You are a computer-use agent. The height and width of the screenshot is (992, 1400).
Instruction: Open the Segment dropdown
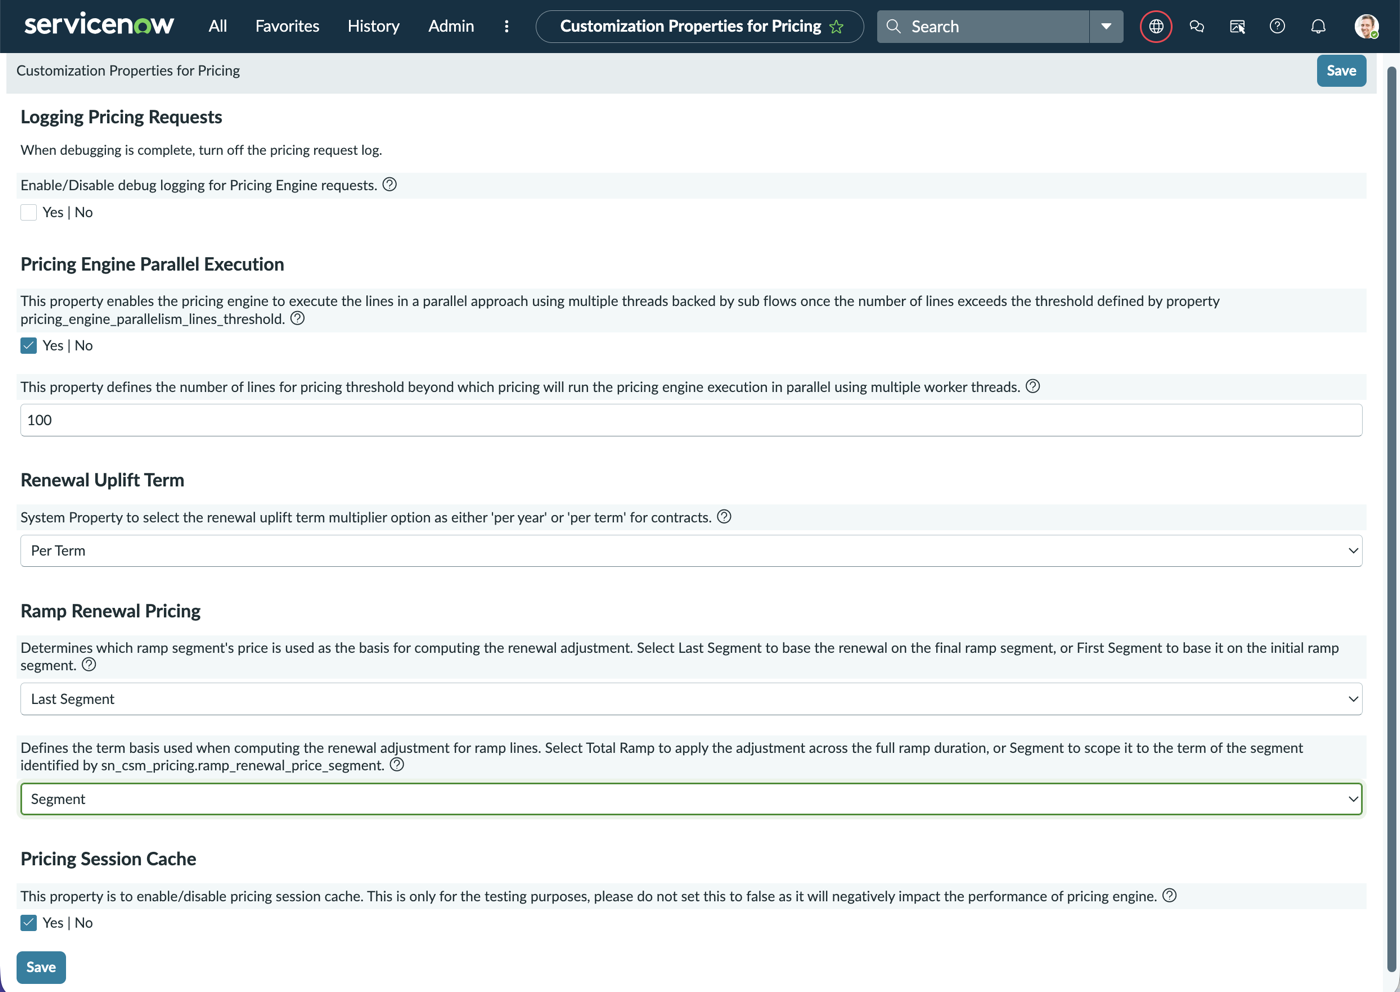pos(691,799)
